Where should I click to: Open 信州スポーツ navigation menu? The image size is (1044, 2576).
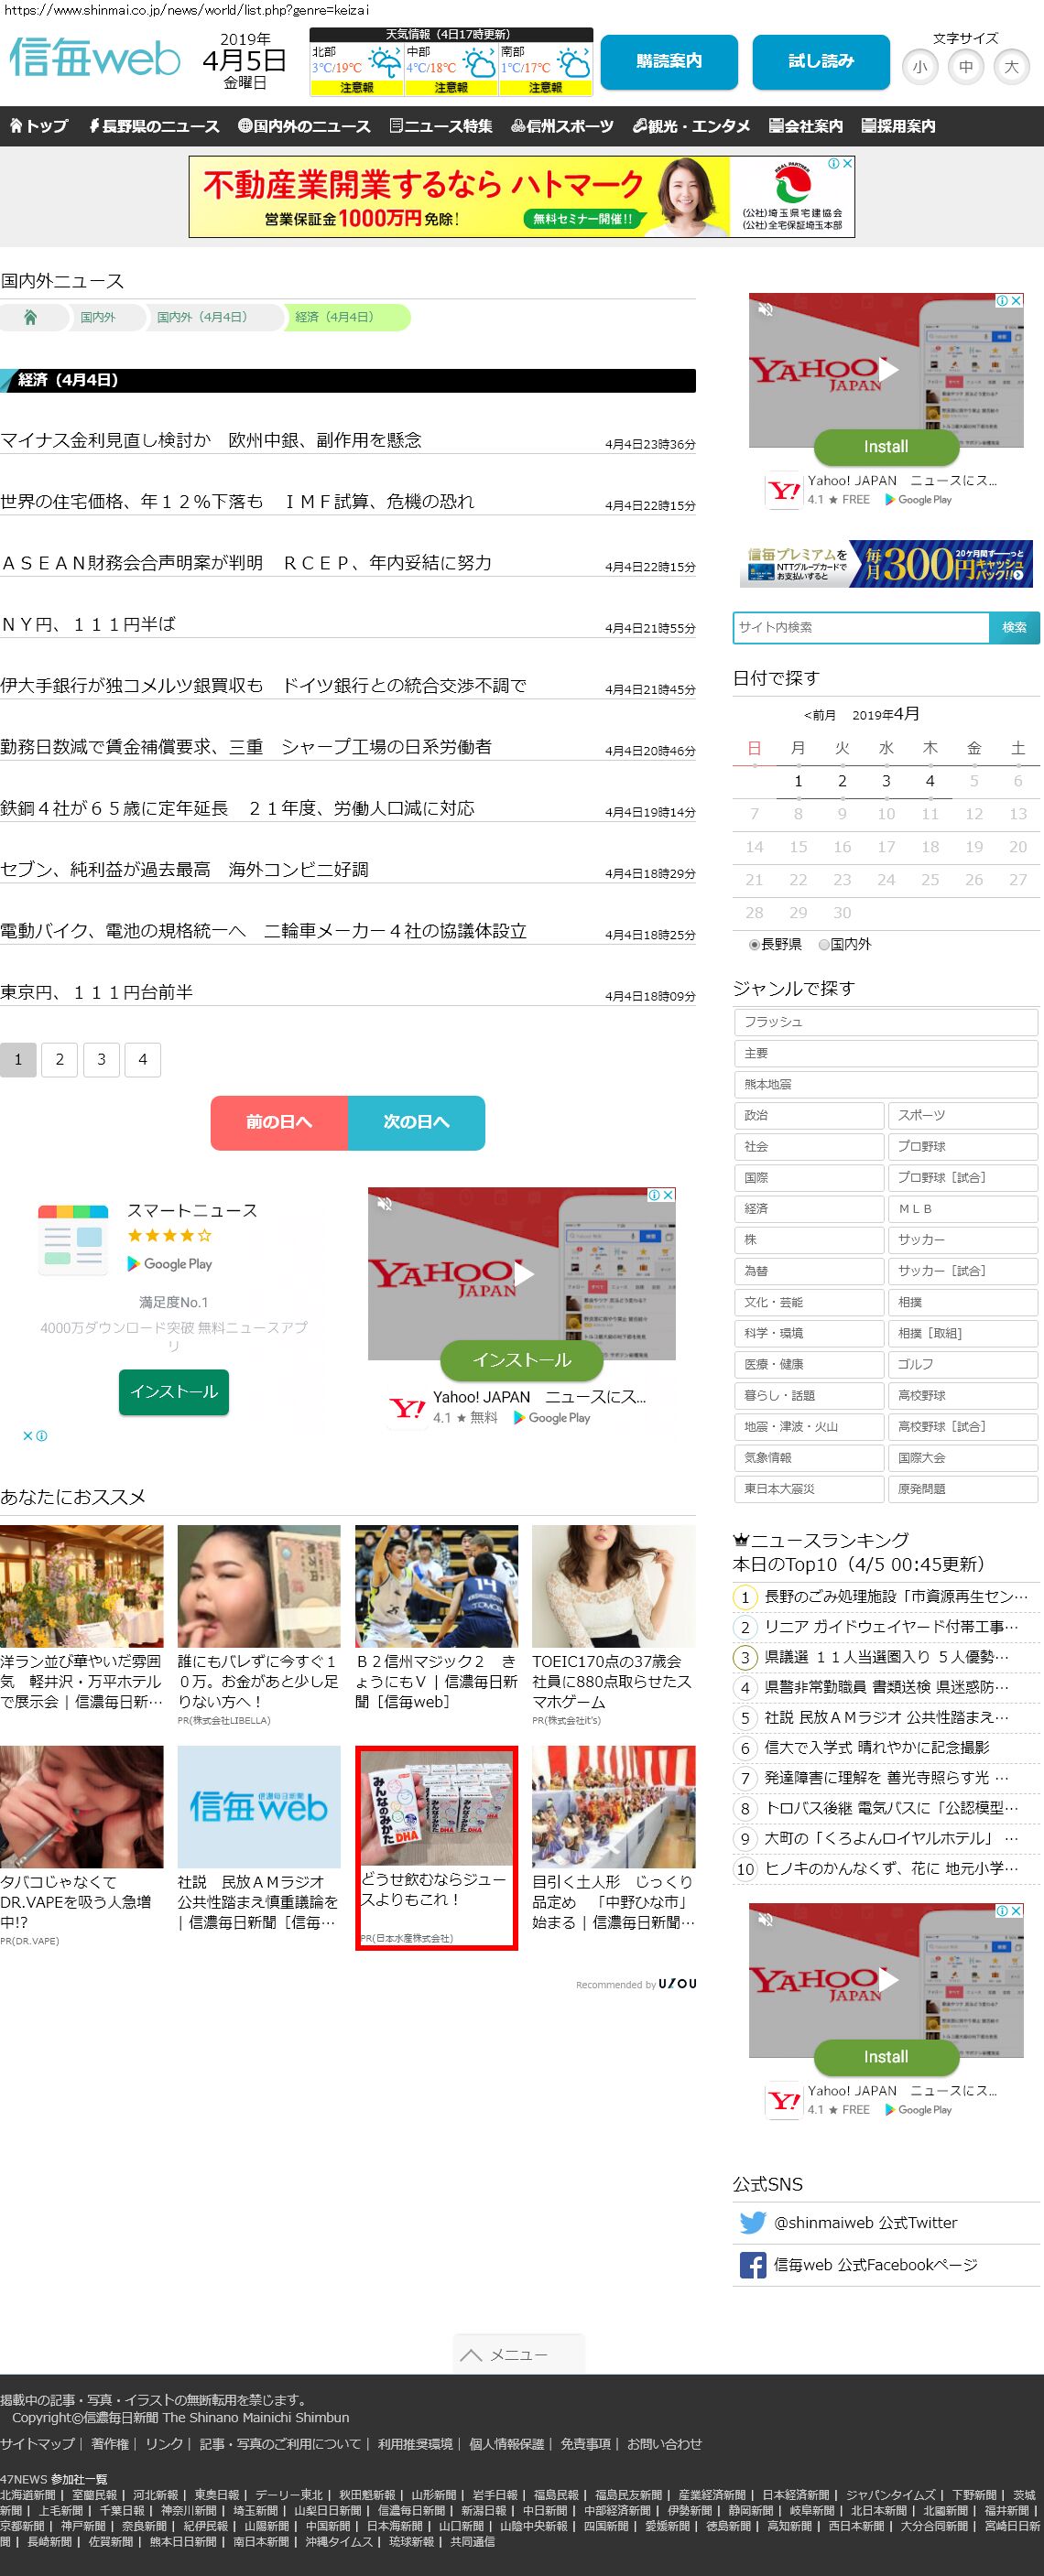562,126
